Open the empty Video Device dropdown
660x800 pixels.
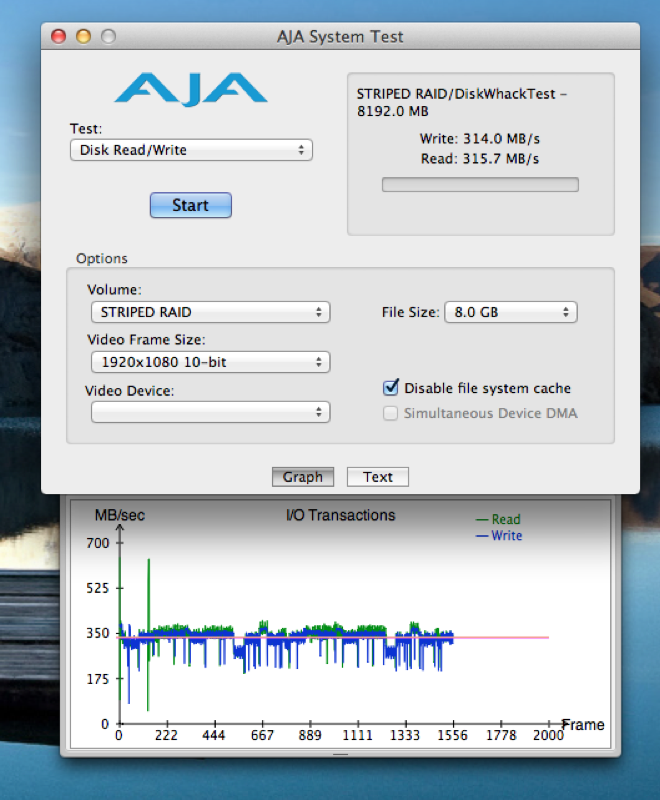pyautogui.click(x=209, y=412)
